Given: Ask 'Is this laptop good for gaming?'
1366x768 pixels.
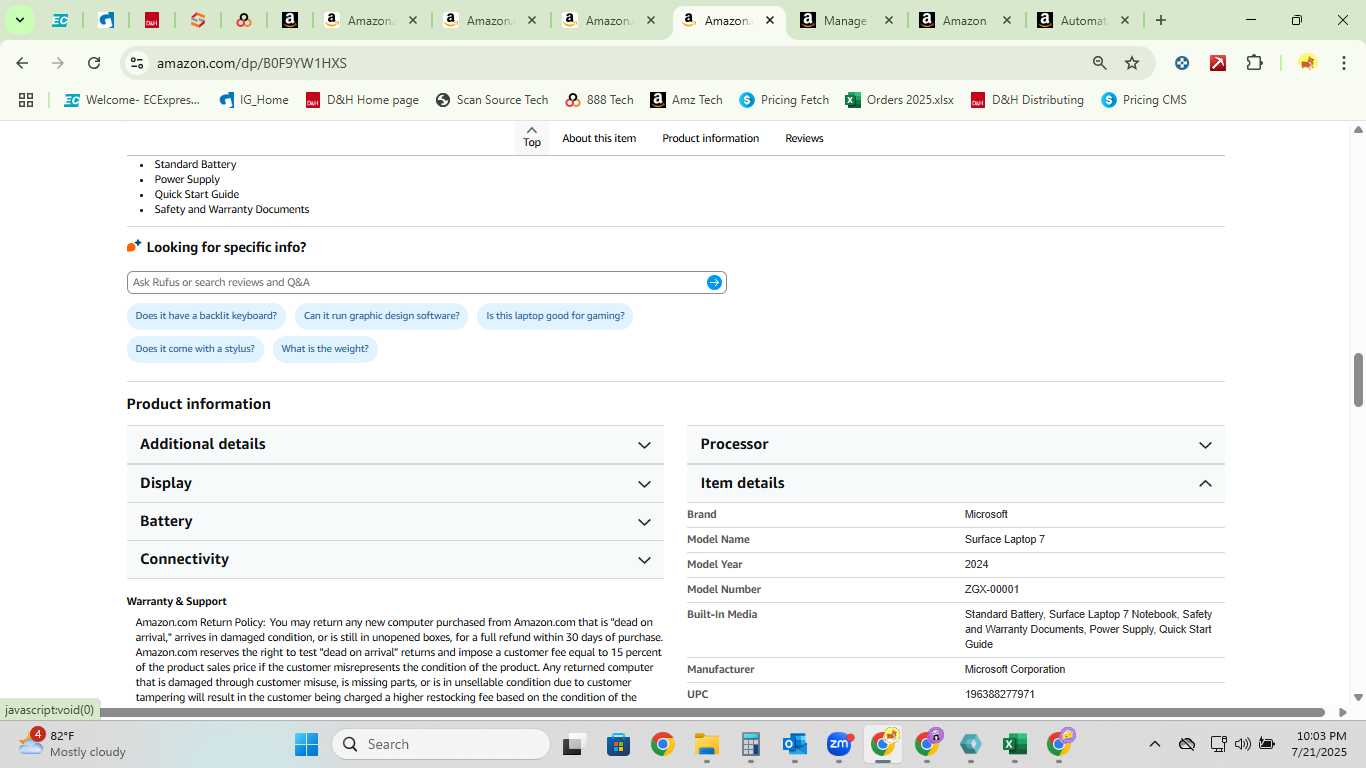Looking at the screenshot, I should coord(555,316).
